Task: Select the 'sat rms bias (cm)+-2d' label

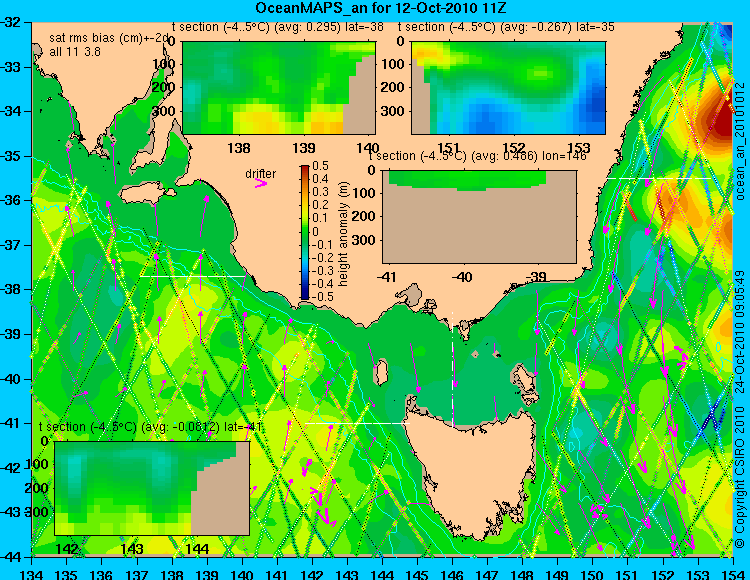Action: (108, 38)
